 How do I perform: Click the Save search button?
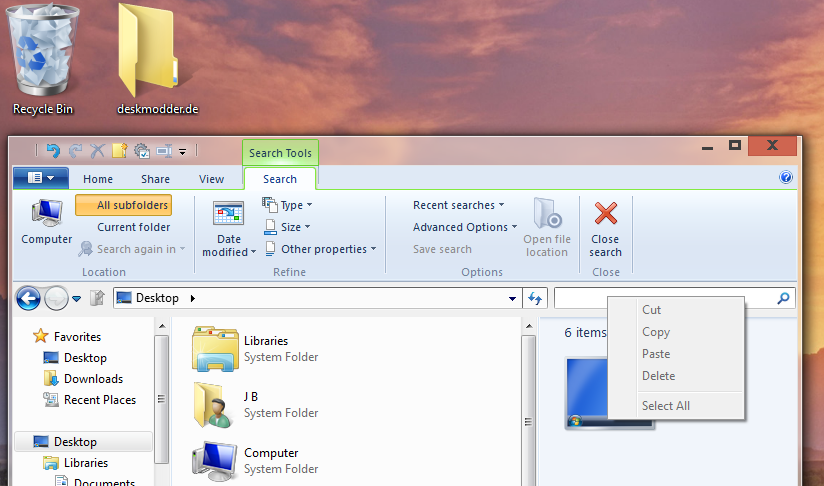(x=442, y=249)
